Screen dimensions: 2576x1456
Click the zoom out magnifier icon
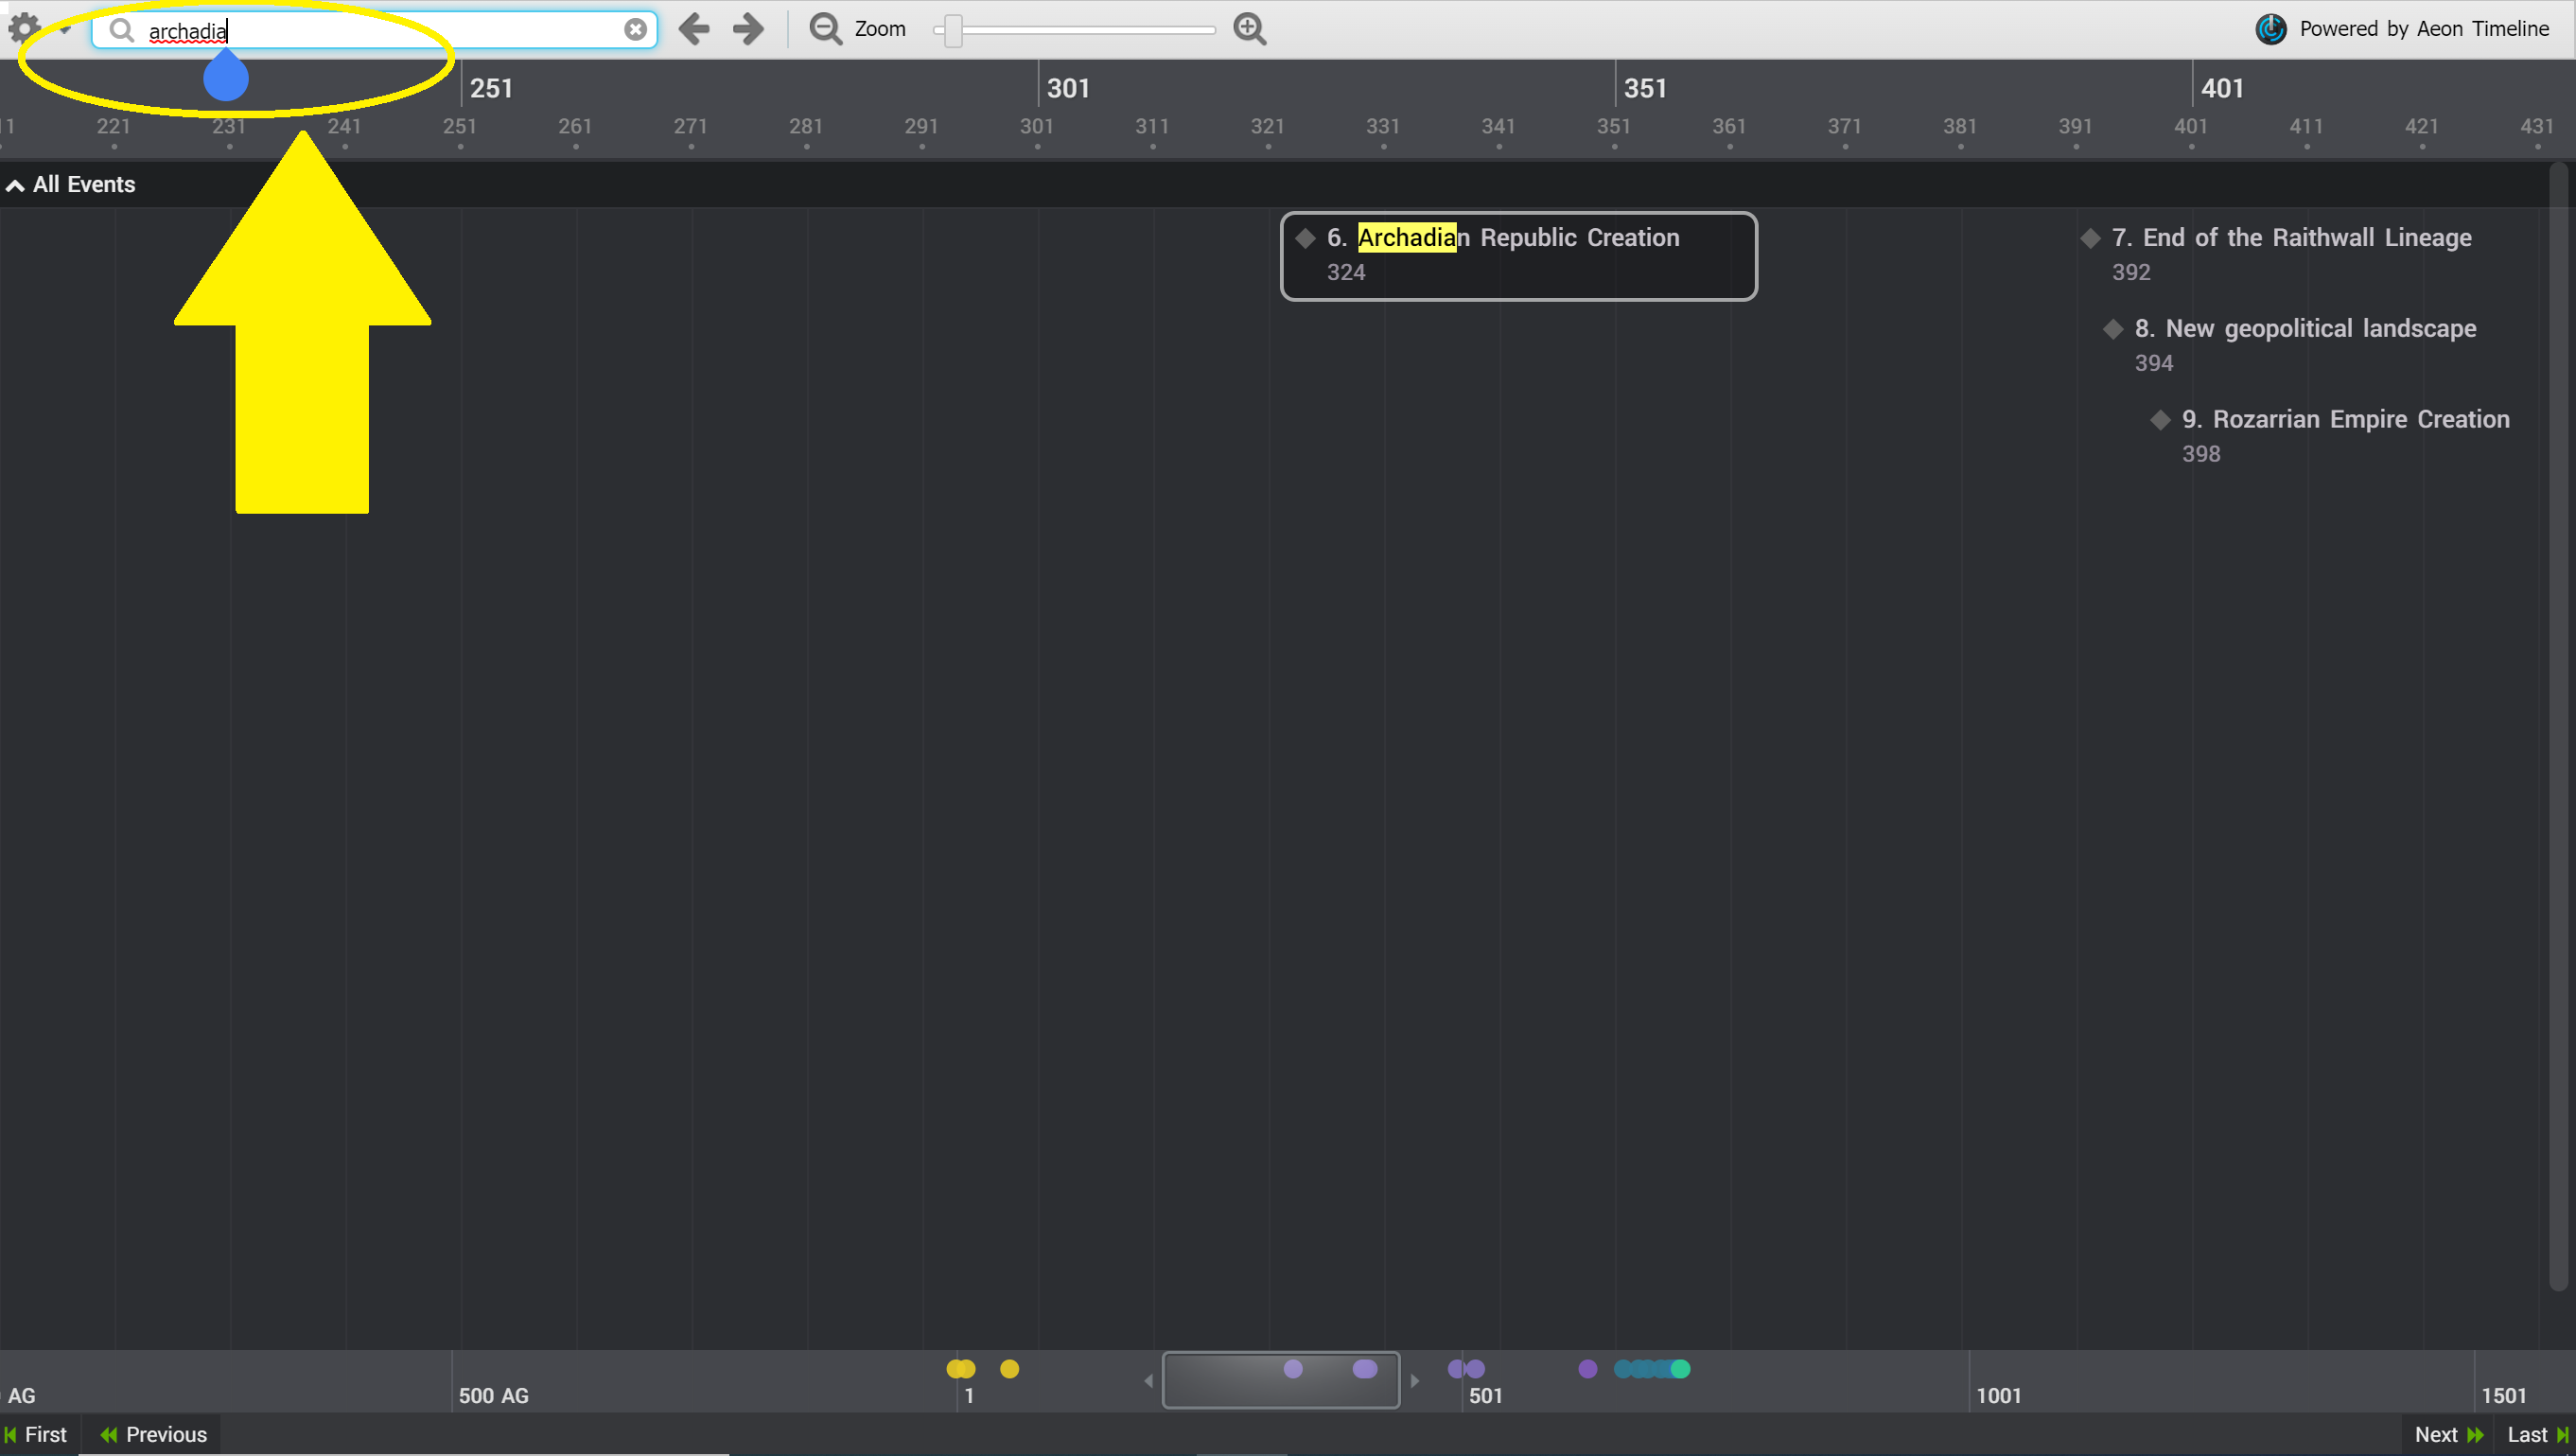coord(826,29)
